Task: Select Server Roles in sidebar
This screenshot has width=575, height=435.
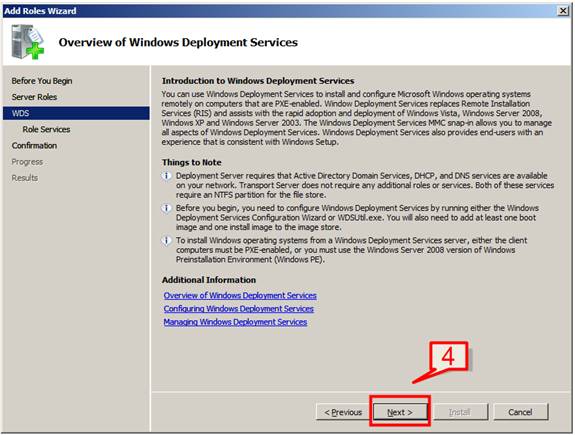Action: (x=34, y=97)
